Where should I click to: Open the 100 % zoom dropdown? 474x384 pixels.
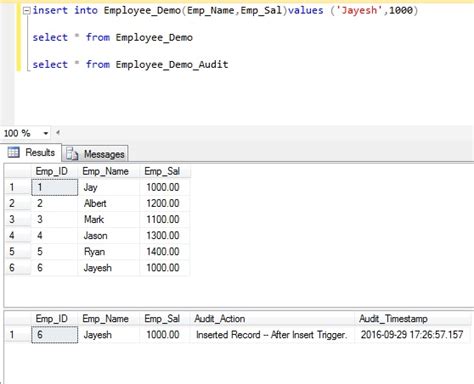tap(46, 133)
